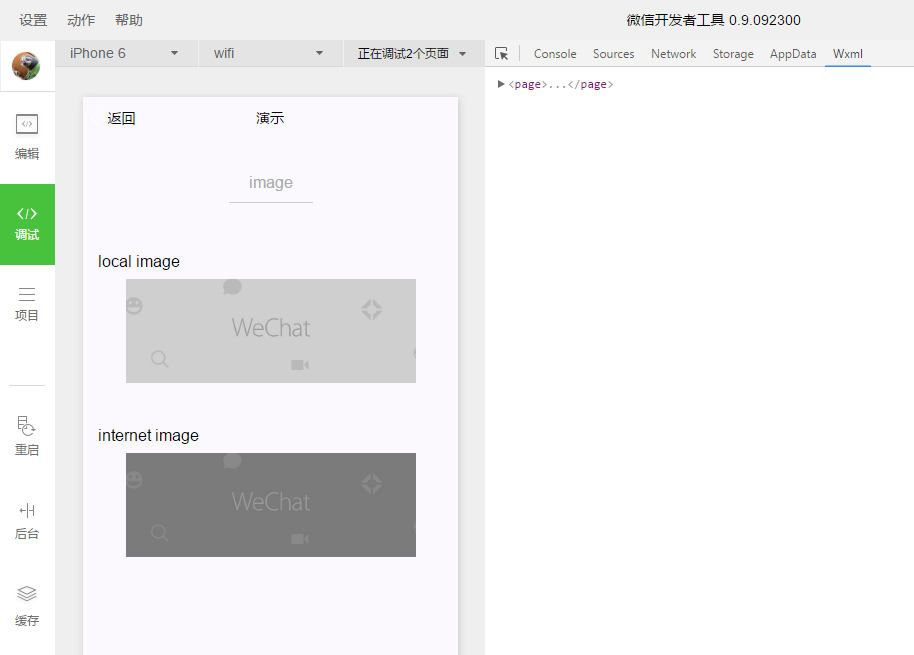The width and height of the screenshot is (914, 655).
Task: Open the 正在调试2个页面 dropdown
Action: click(412, 54)
